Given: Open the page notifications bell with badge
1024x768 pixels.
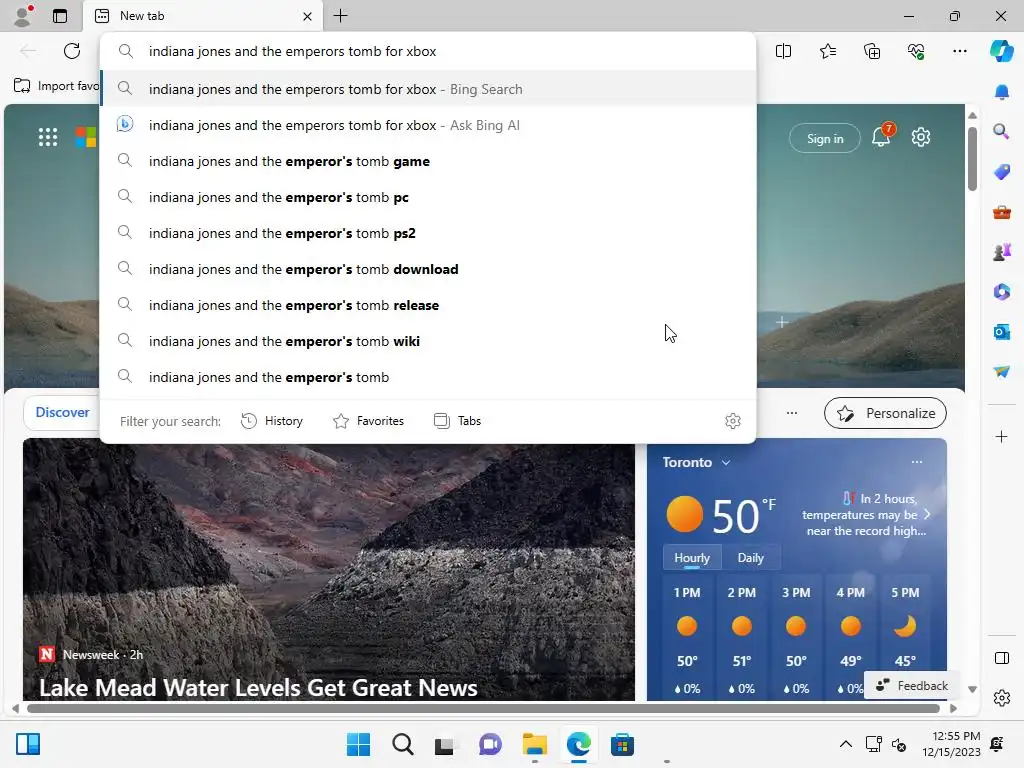Looking at the screenshot, I should tap(882, 136).
